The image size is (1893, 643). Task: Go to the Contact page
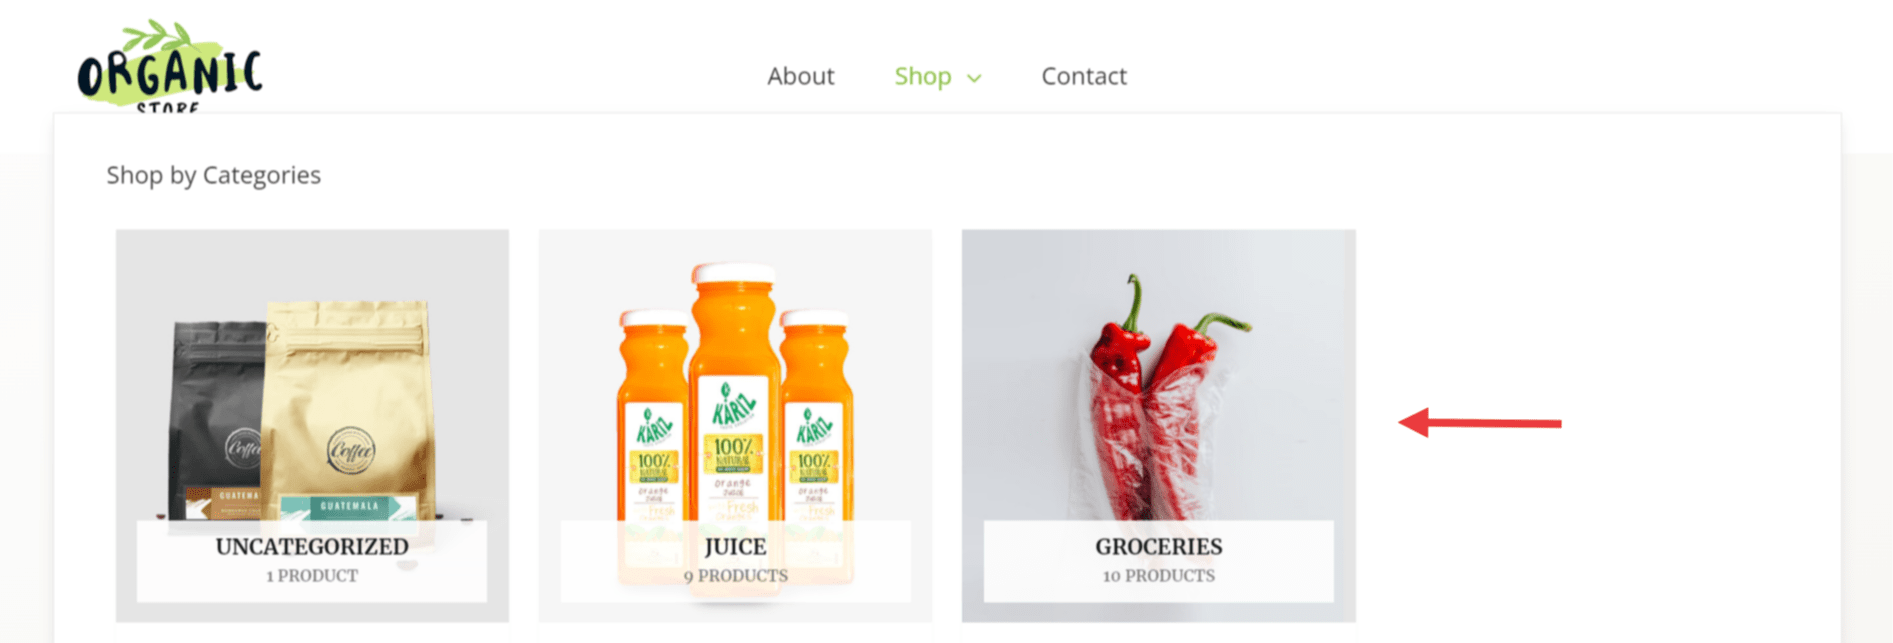click(x=1084, y=76)
